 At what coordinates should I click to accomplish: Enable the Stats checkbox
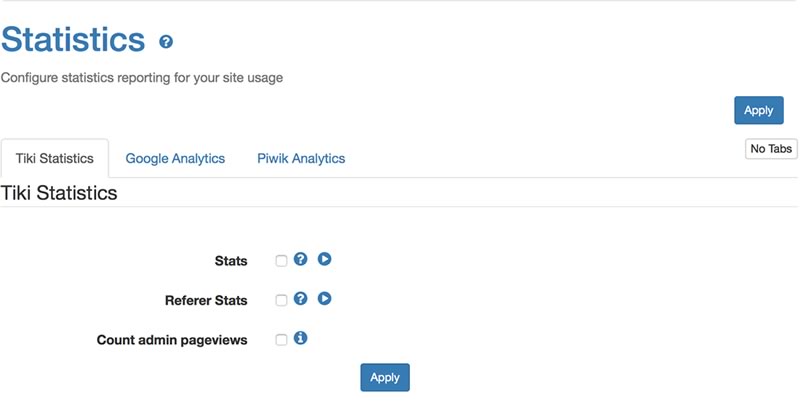[x=281, y=261]
